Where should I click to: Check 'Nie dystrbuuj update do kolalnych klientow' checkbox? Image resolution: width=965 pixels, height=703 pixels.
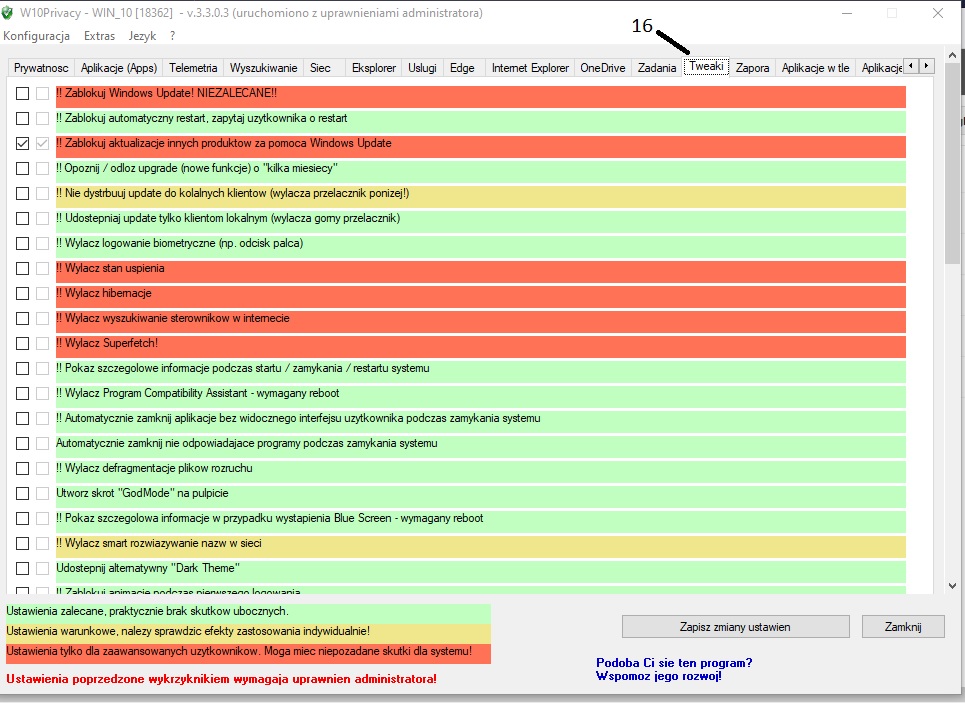22,193
